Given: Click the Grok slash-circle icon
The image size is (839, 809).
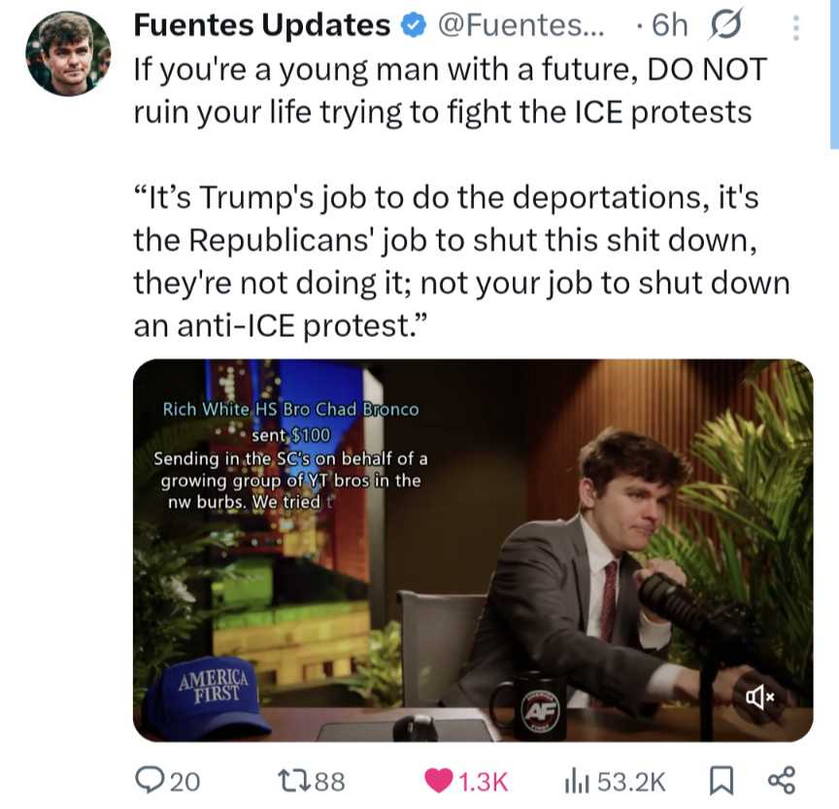Looking at the screenshot, I should [725, 26].
